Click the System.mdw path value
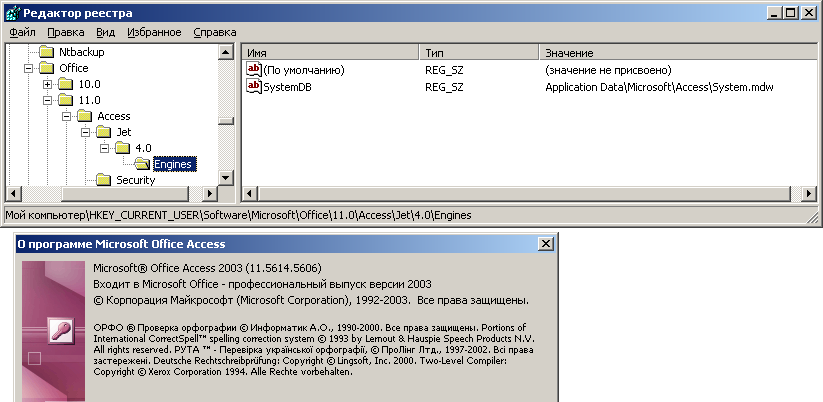Image resolution: width=823 pixels, height=402 pixels. [659, 87]
